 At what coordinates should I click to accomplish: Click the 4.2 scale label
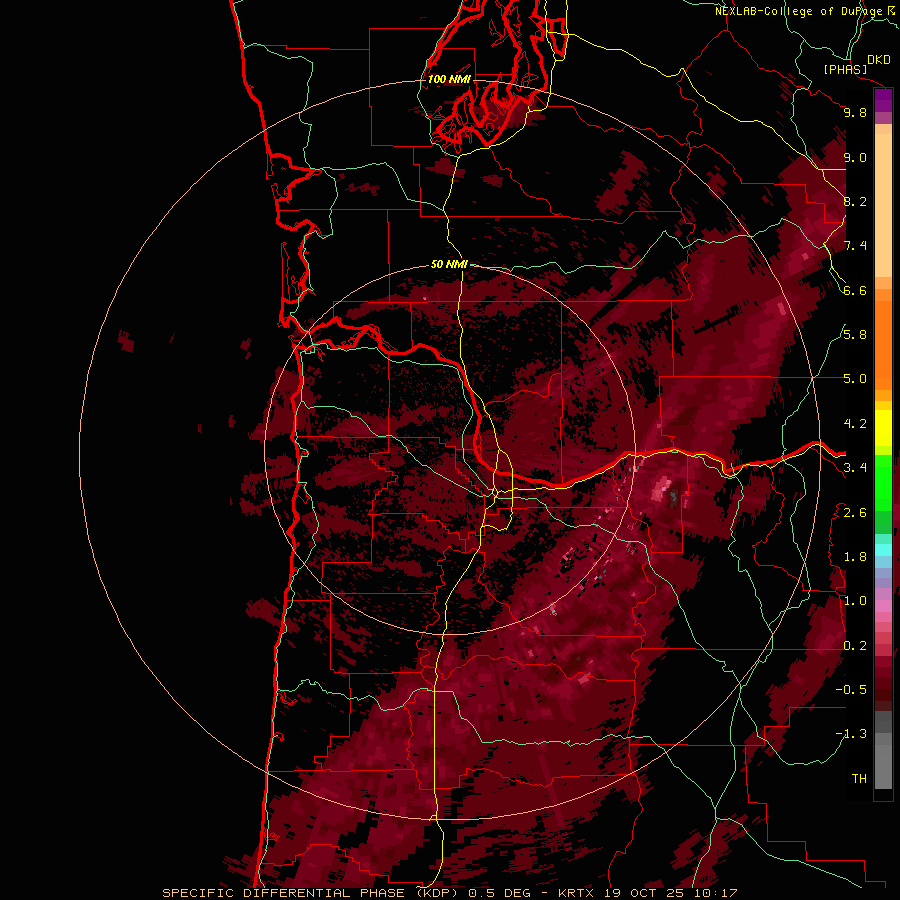pos(855,424)
